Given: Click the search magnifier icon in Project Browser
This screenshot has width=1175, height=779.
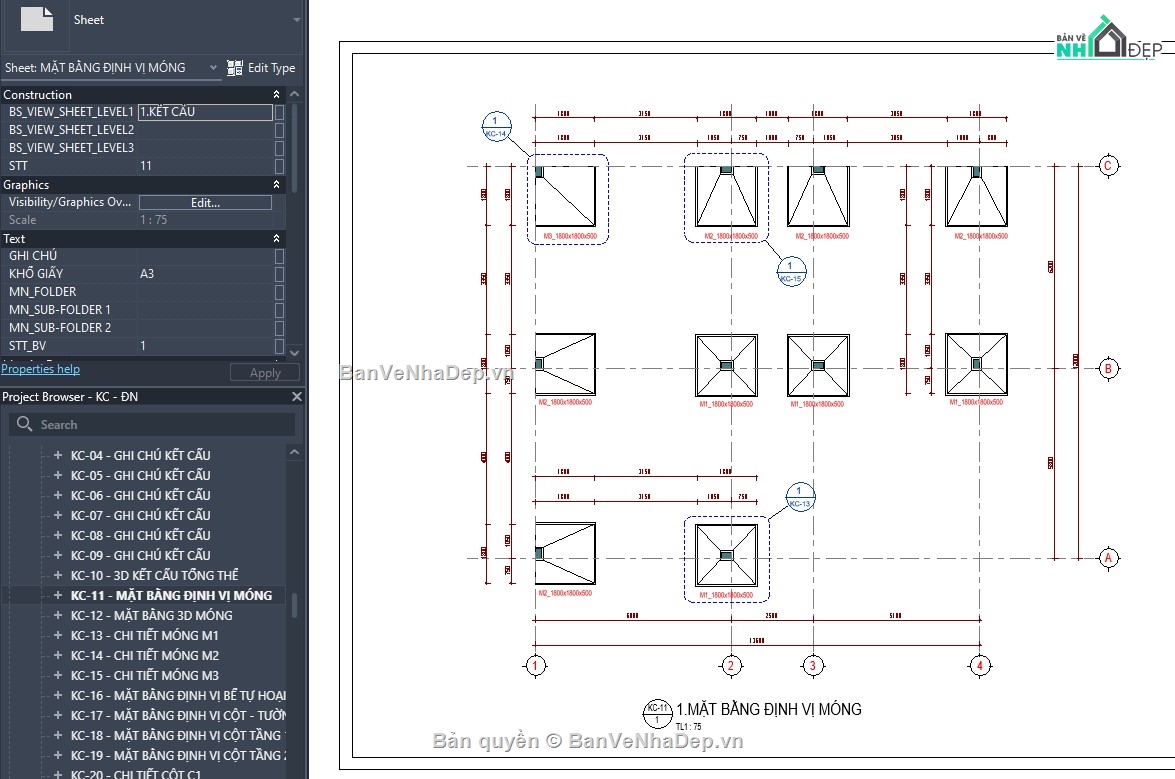Looking at the screenshot, I should pyautogui.click(x=24, y=424).
